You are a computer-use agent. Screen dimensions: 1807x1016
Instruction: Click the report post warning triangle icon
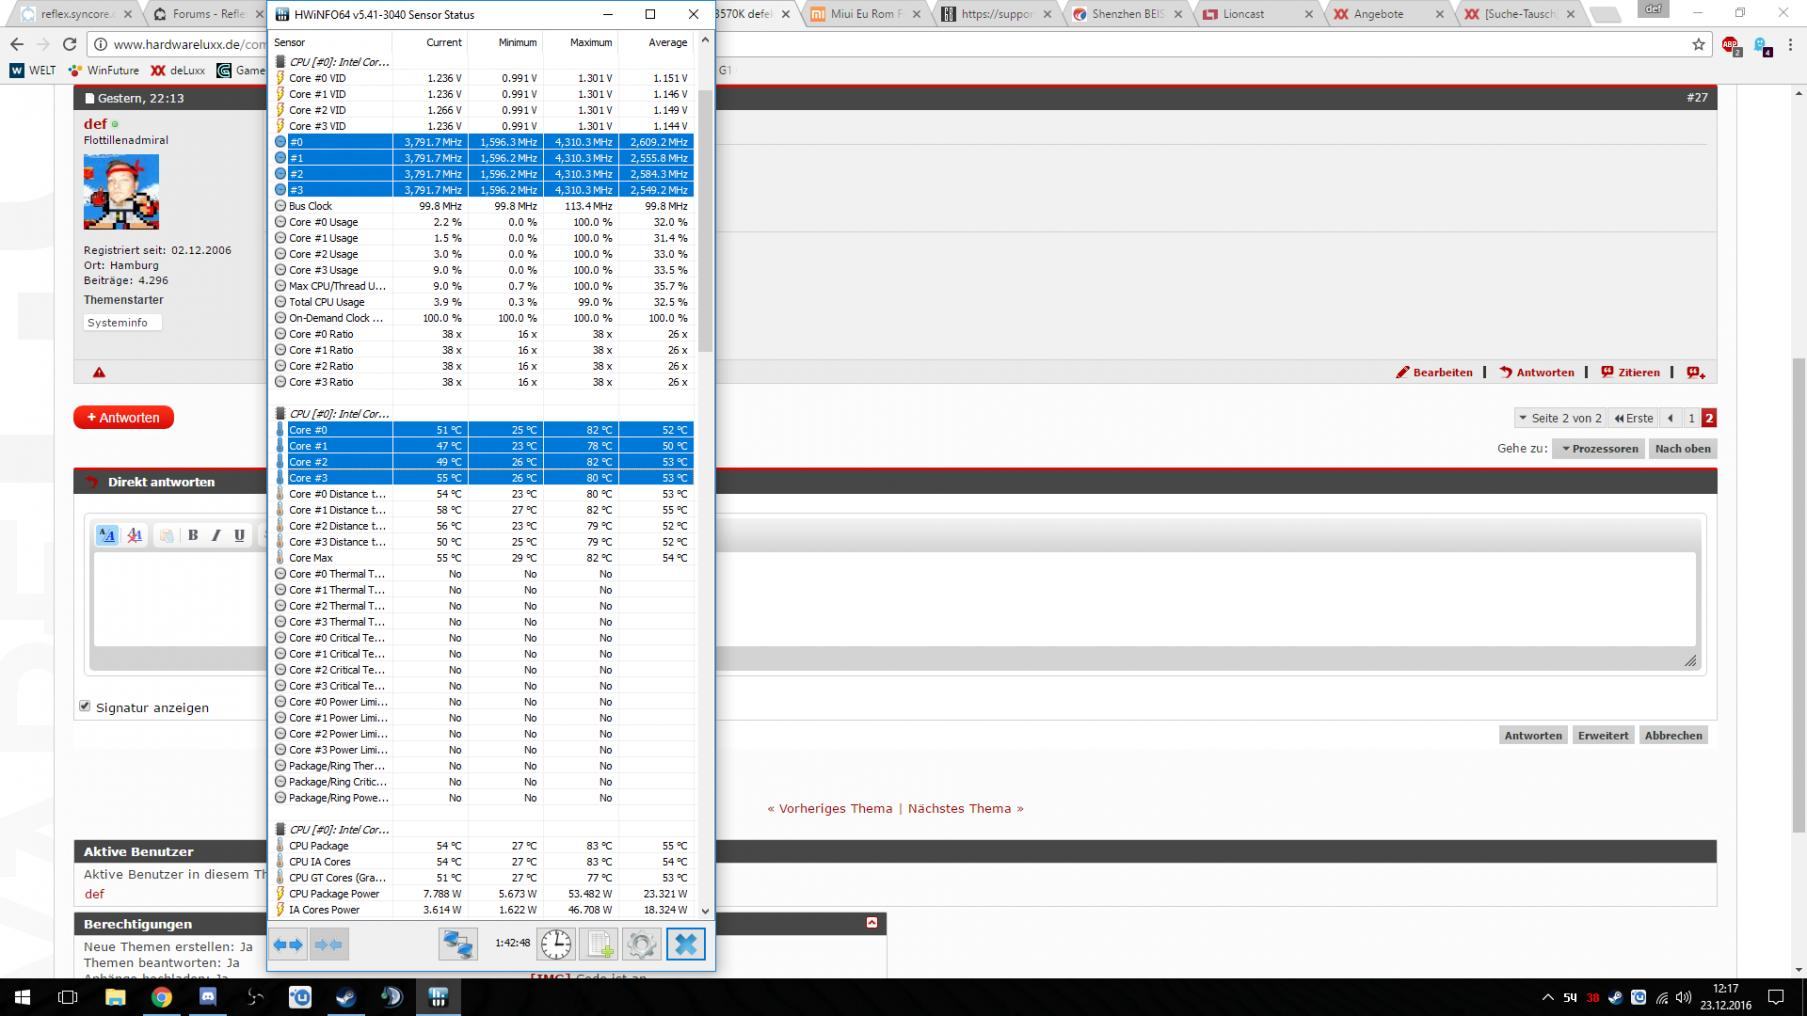(x=99, y=372)
